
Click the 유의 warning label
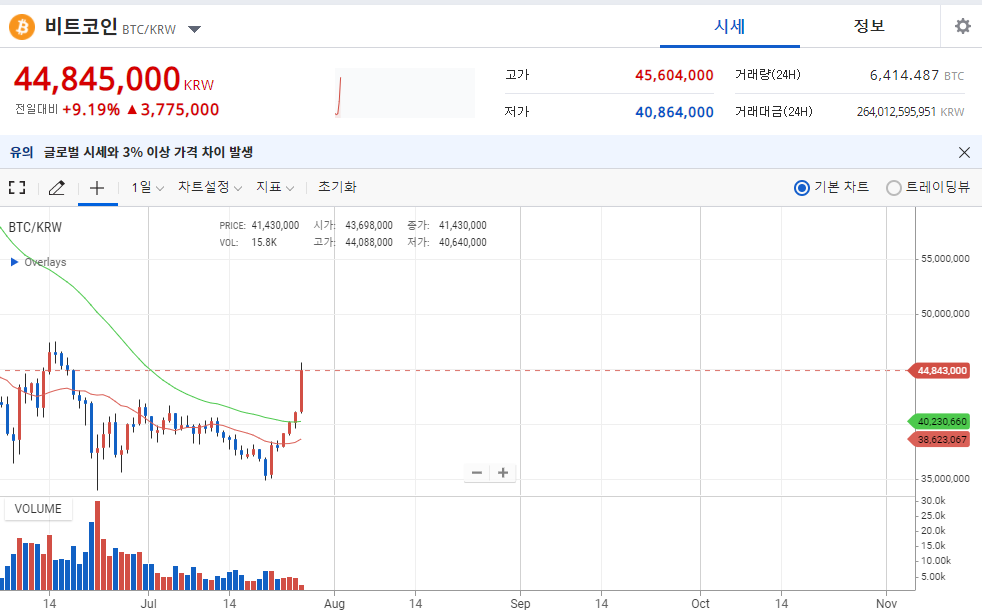(x=21, y=152)
